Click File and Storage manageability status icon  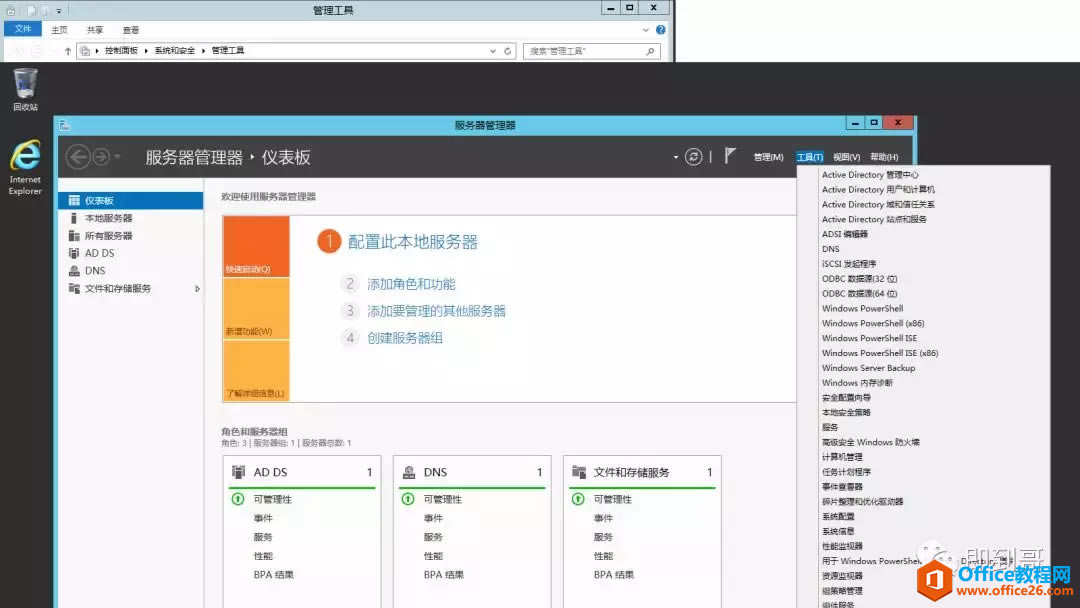click(x=578, y=499)
